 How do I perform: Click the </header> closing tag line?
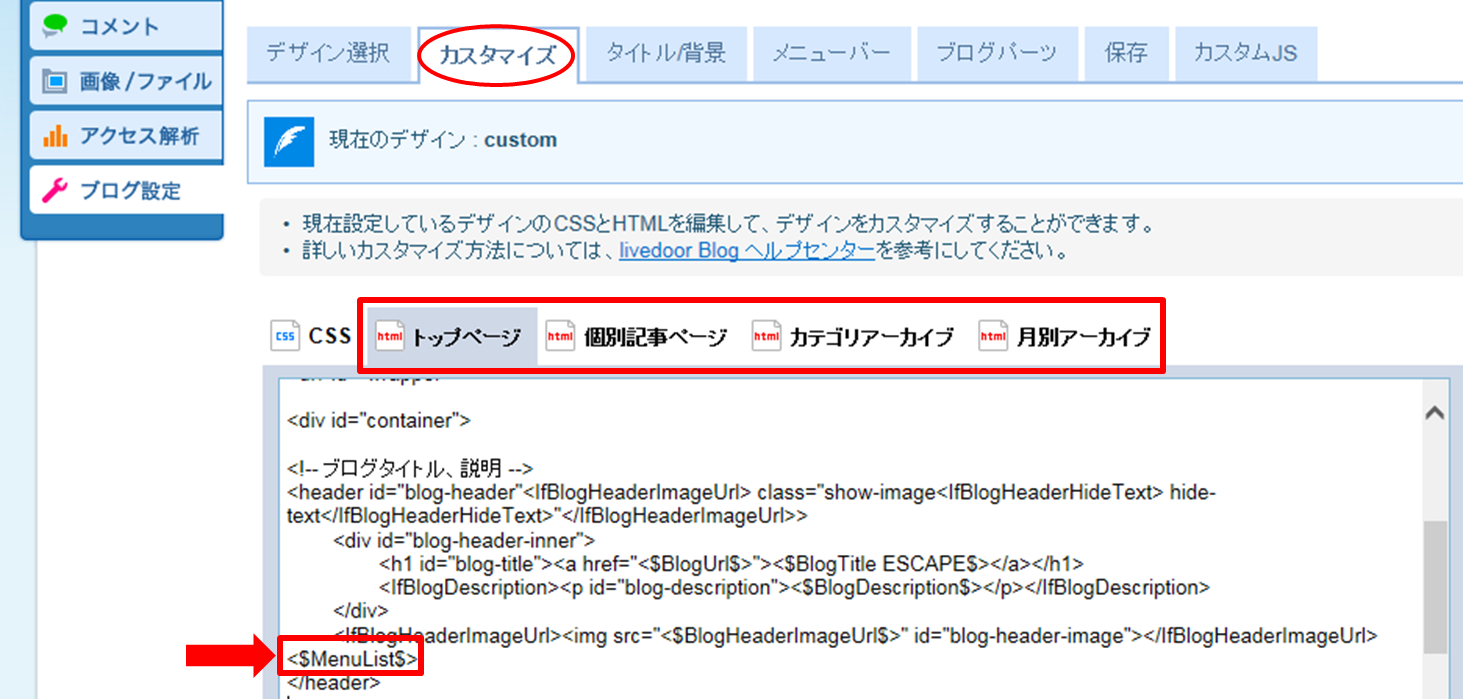coord(334,683)
